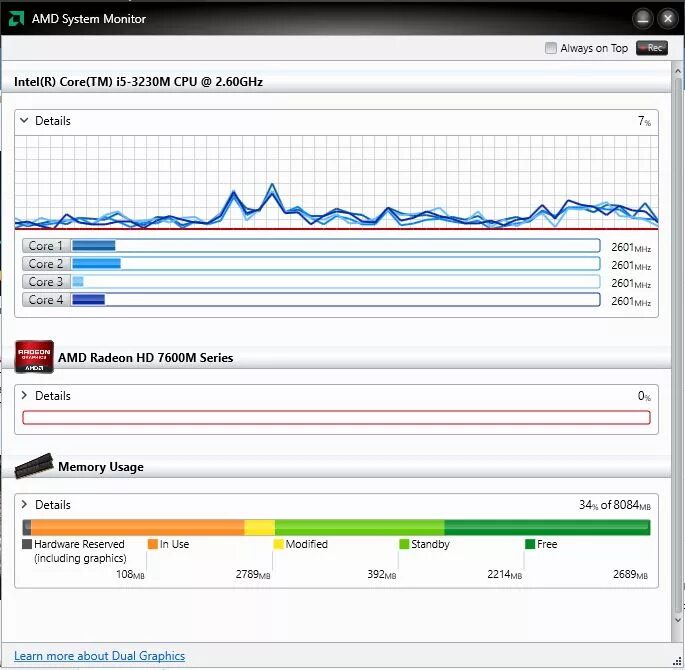This screenshot has width=685, height=670.
Task: Click the Core 3 usage bar
Action: [336, 282]
